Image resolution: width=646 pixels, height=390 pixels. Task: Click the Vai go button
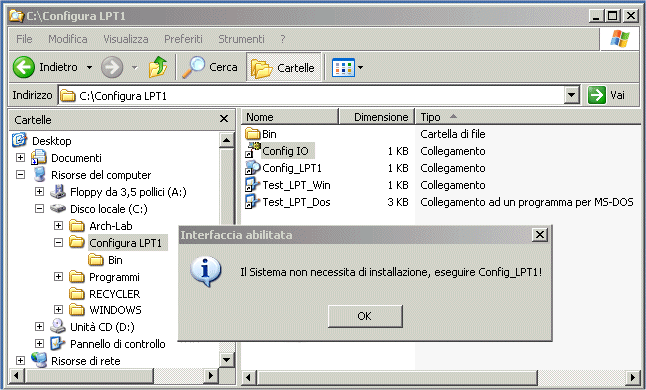click(607, 95)
